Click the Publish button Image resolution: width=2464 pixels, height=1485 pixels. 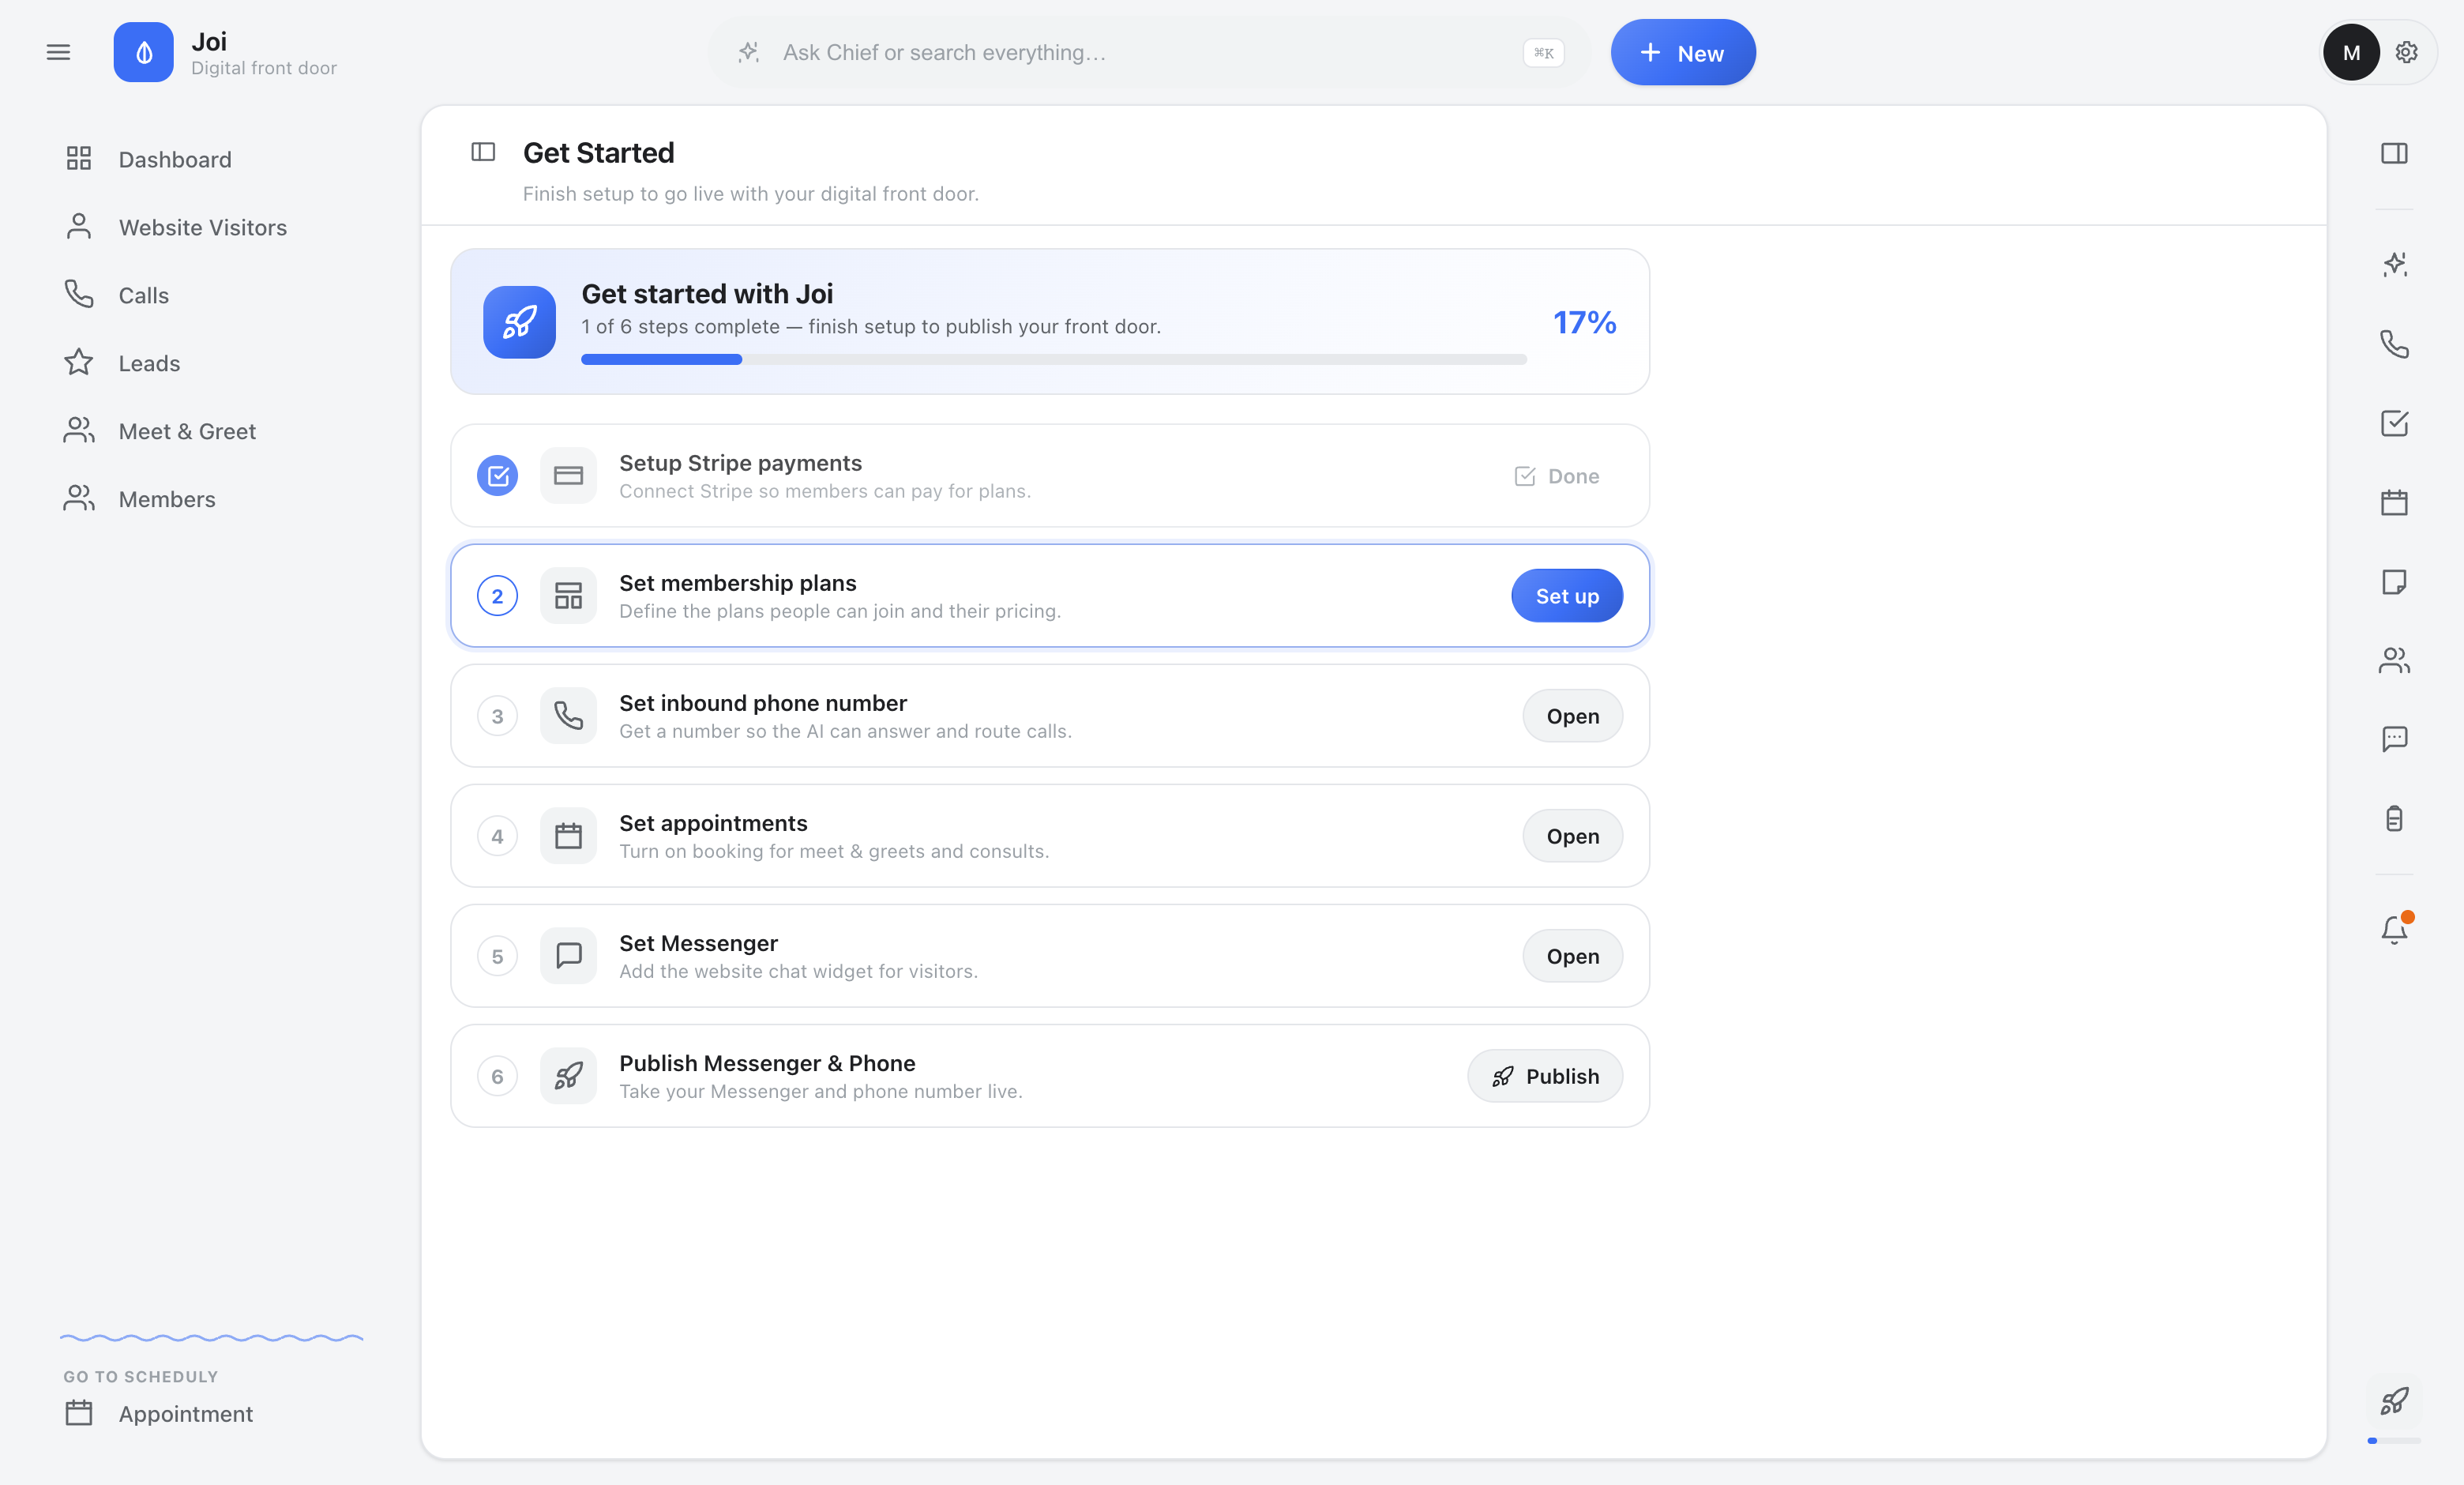click(1545, 1076)
